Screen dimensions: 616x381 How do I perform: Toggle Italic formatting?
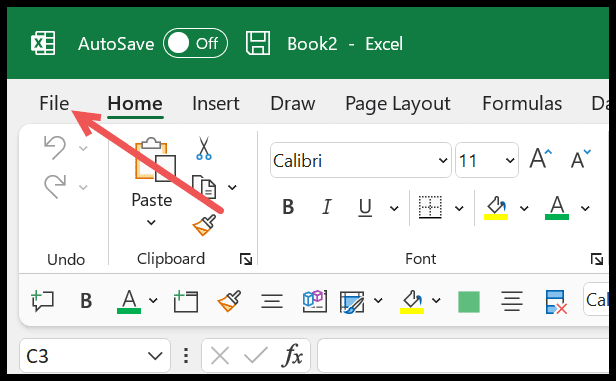pos(326,207)
